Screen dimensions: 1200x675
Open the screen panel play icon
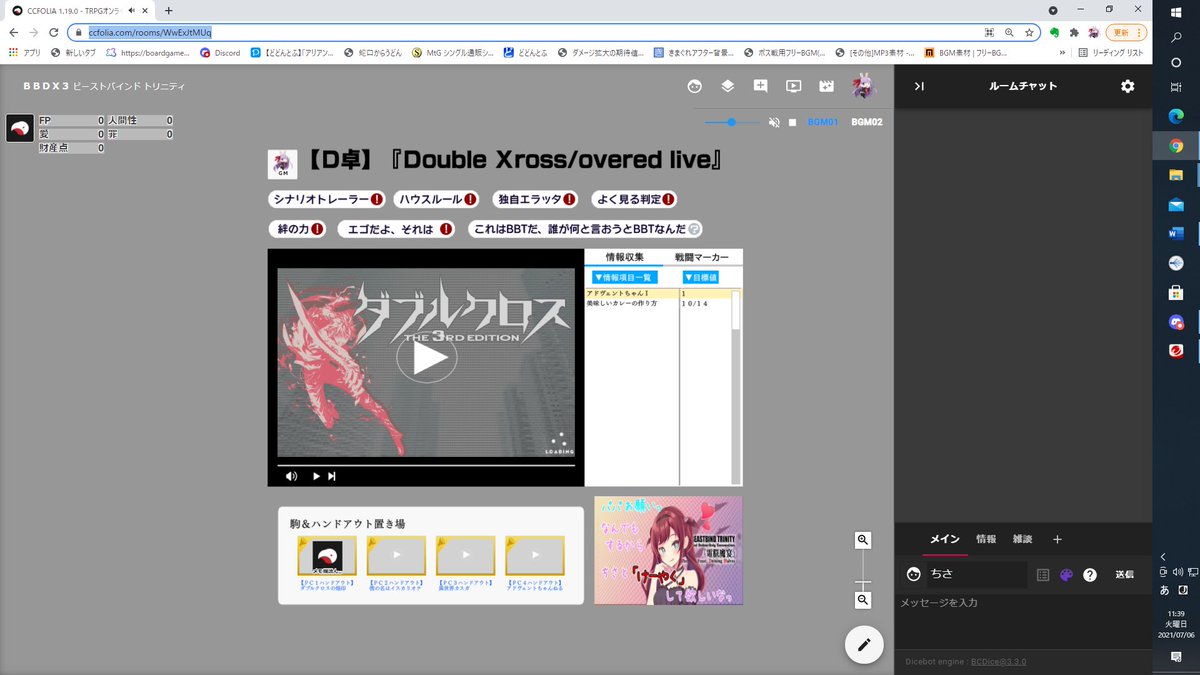click(x=793, y=86)
